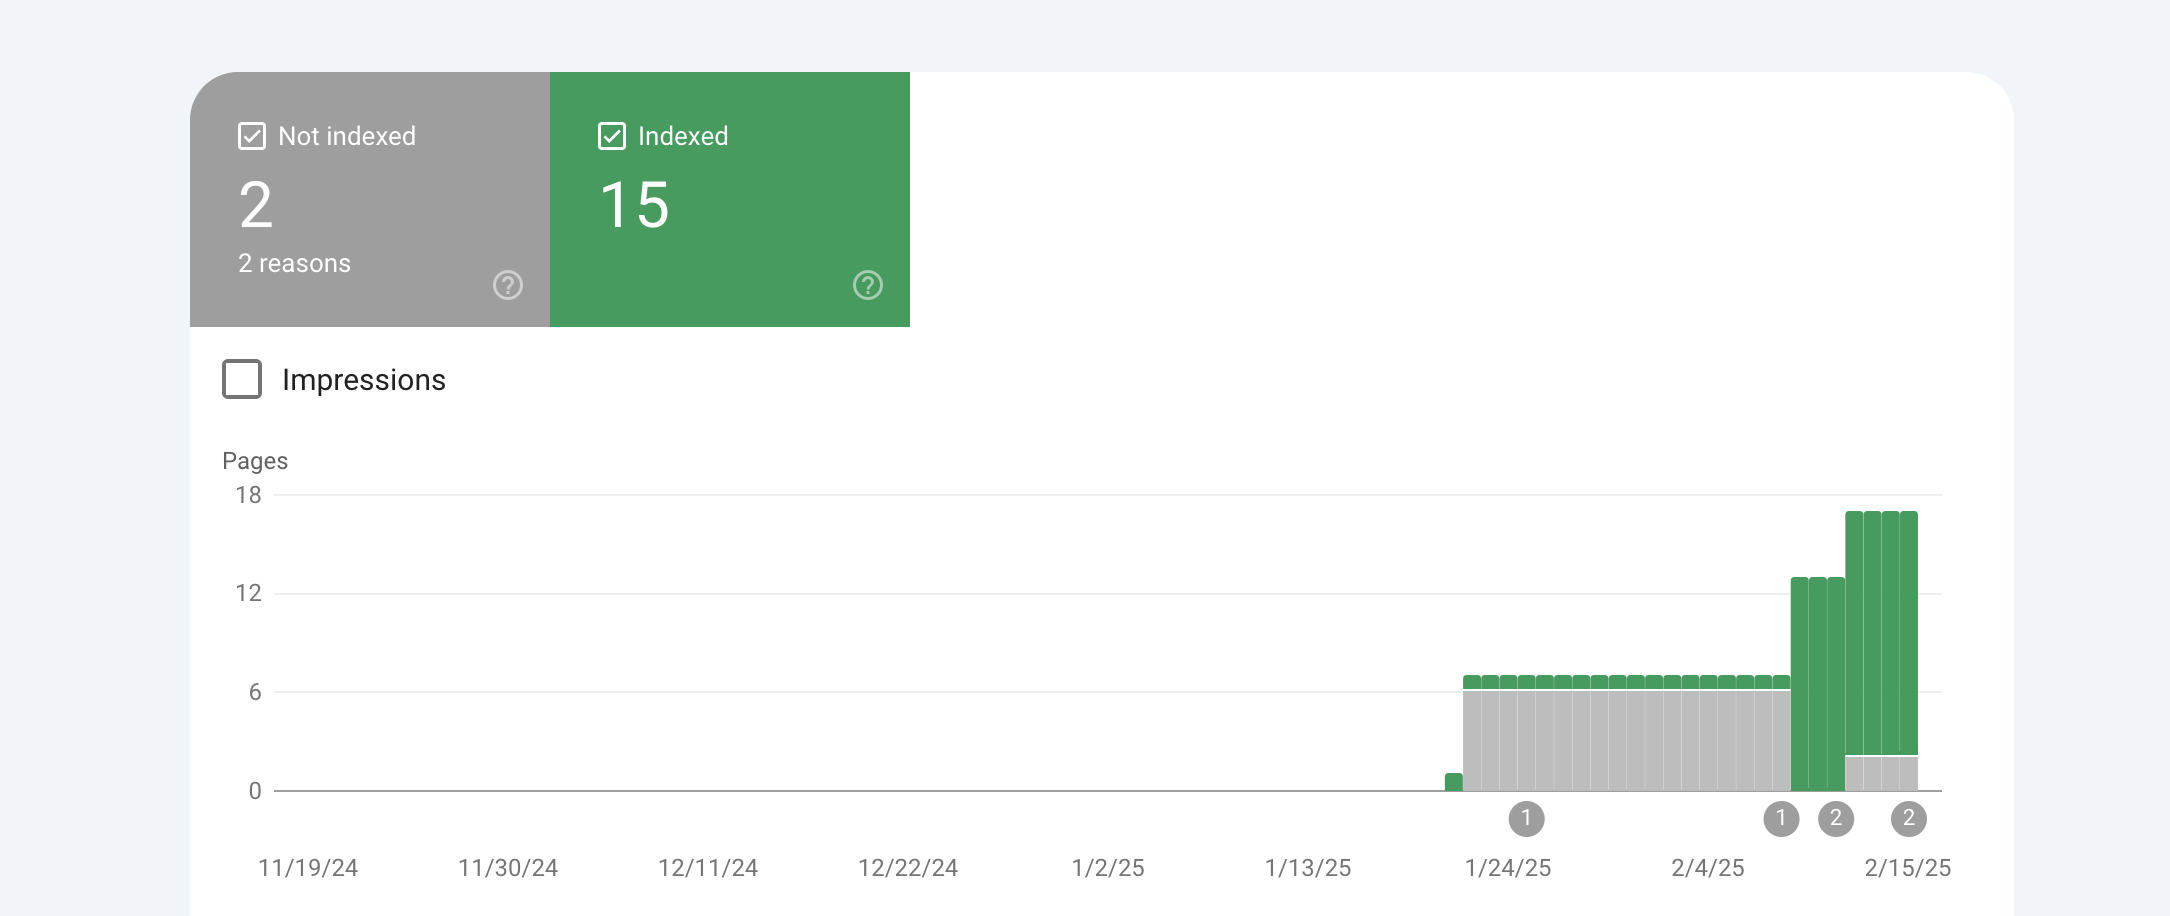
Task: Click the wide gray not-indexed bar area
Action: coord(1627,740)
